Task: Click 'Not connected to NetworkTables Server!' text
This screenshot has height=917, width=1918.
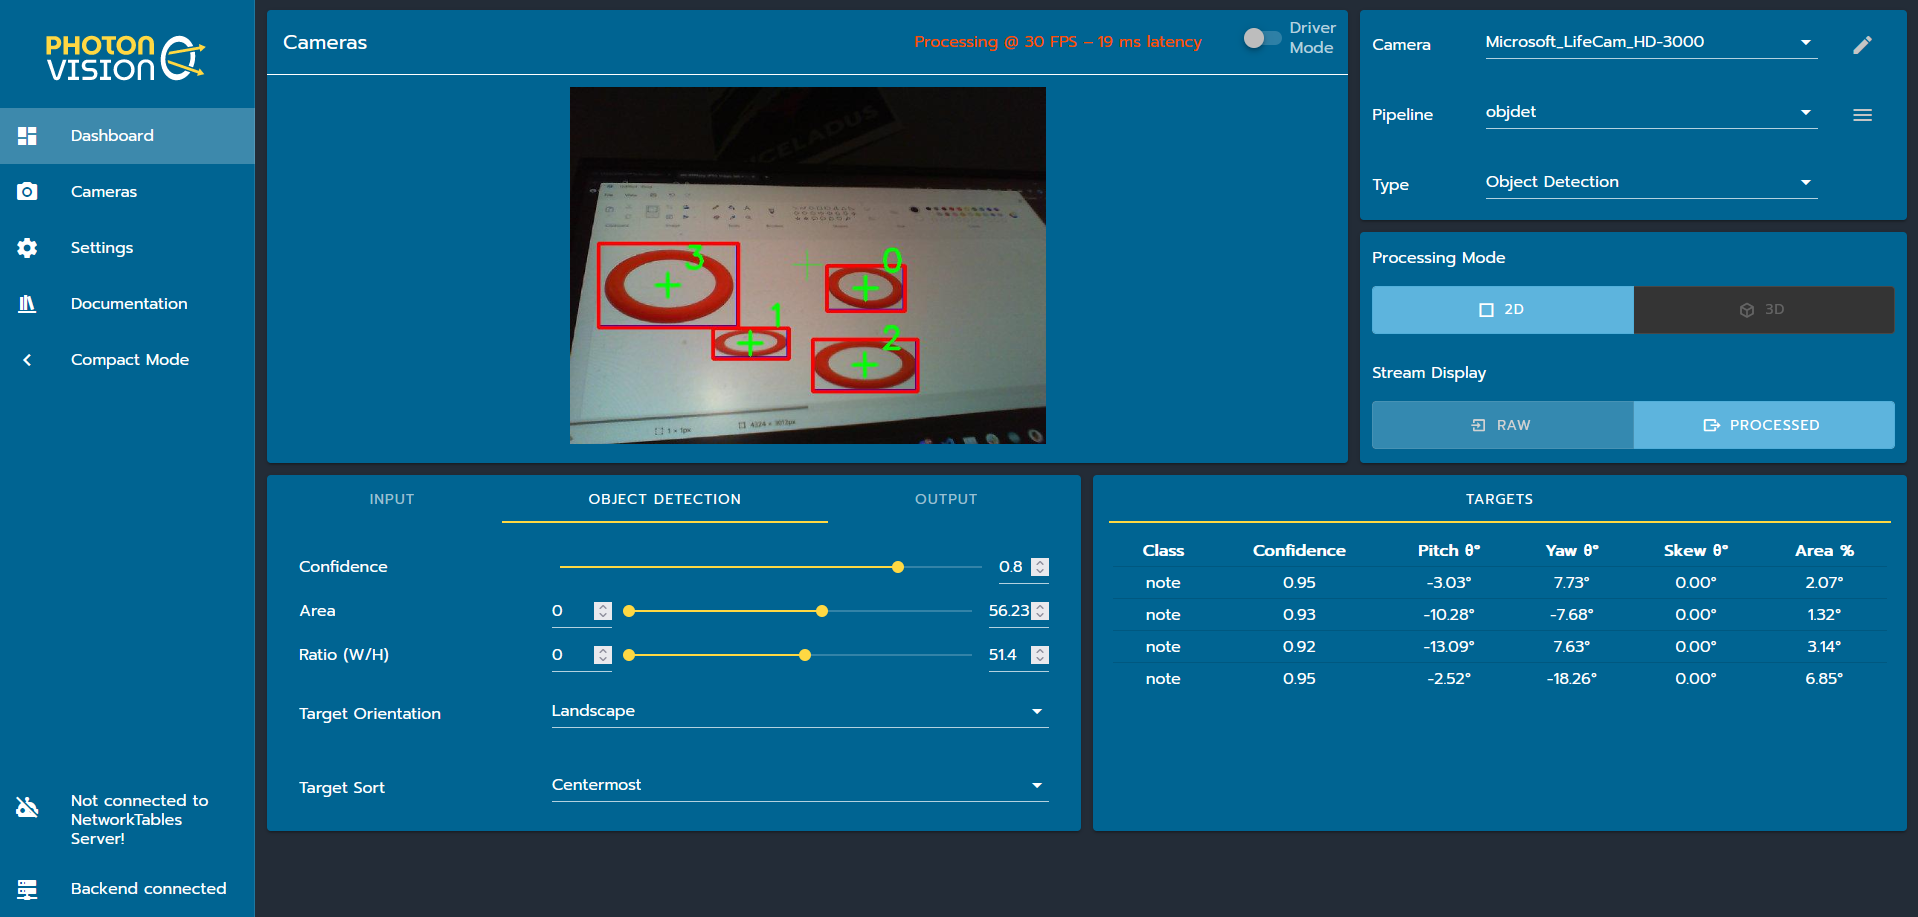Action: tap(140, 820)
